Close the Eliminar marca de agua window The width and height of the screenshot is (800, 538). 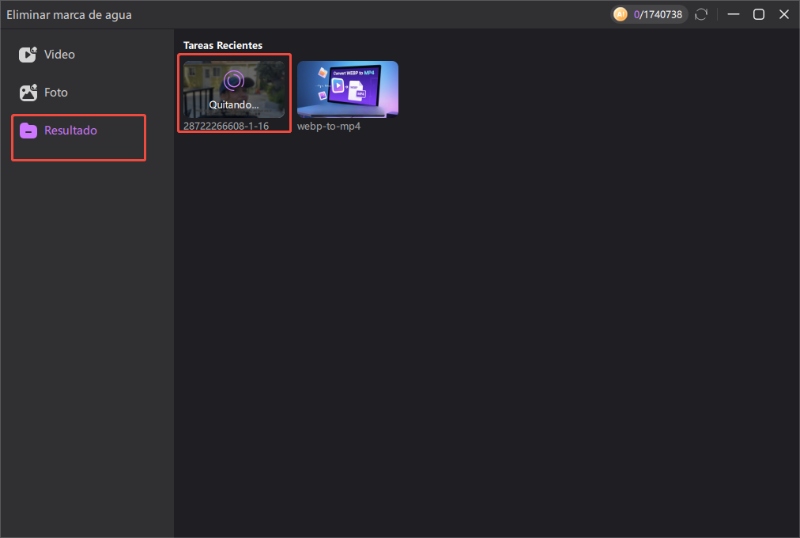(783, 14)
